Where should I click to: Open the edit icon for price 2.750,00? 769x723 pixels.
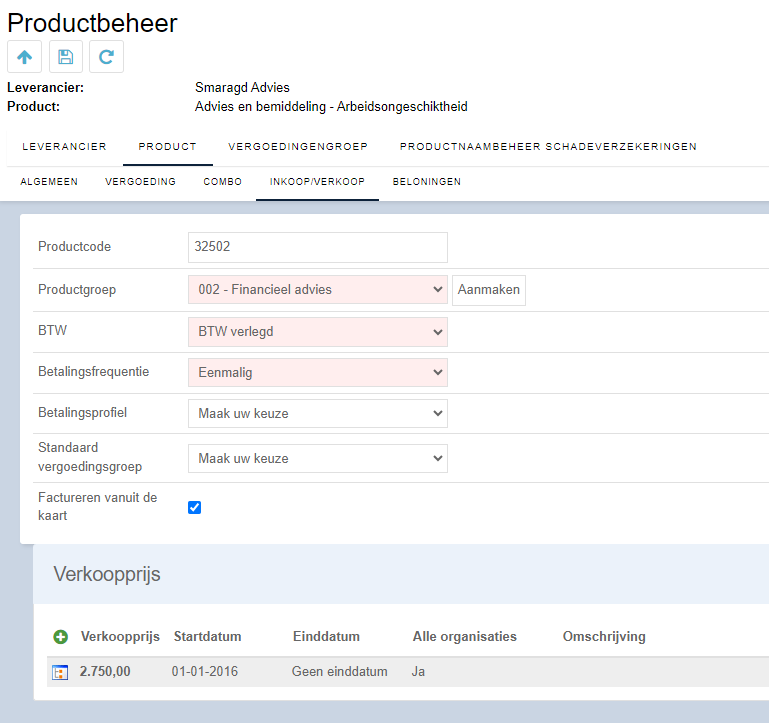click(x=60, y=672)
